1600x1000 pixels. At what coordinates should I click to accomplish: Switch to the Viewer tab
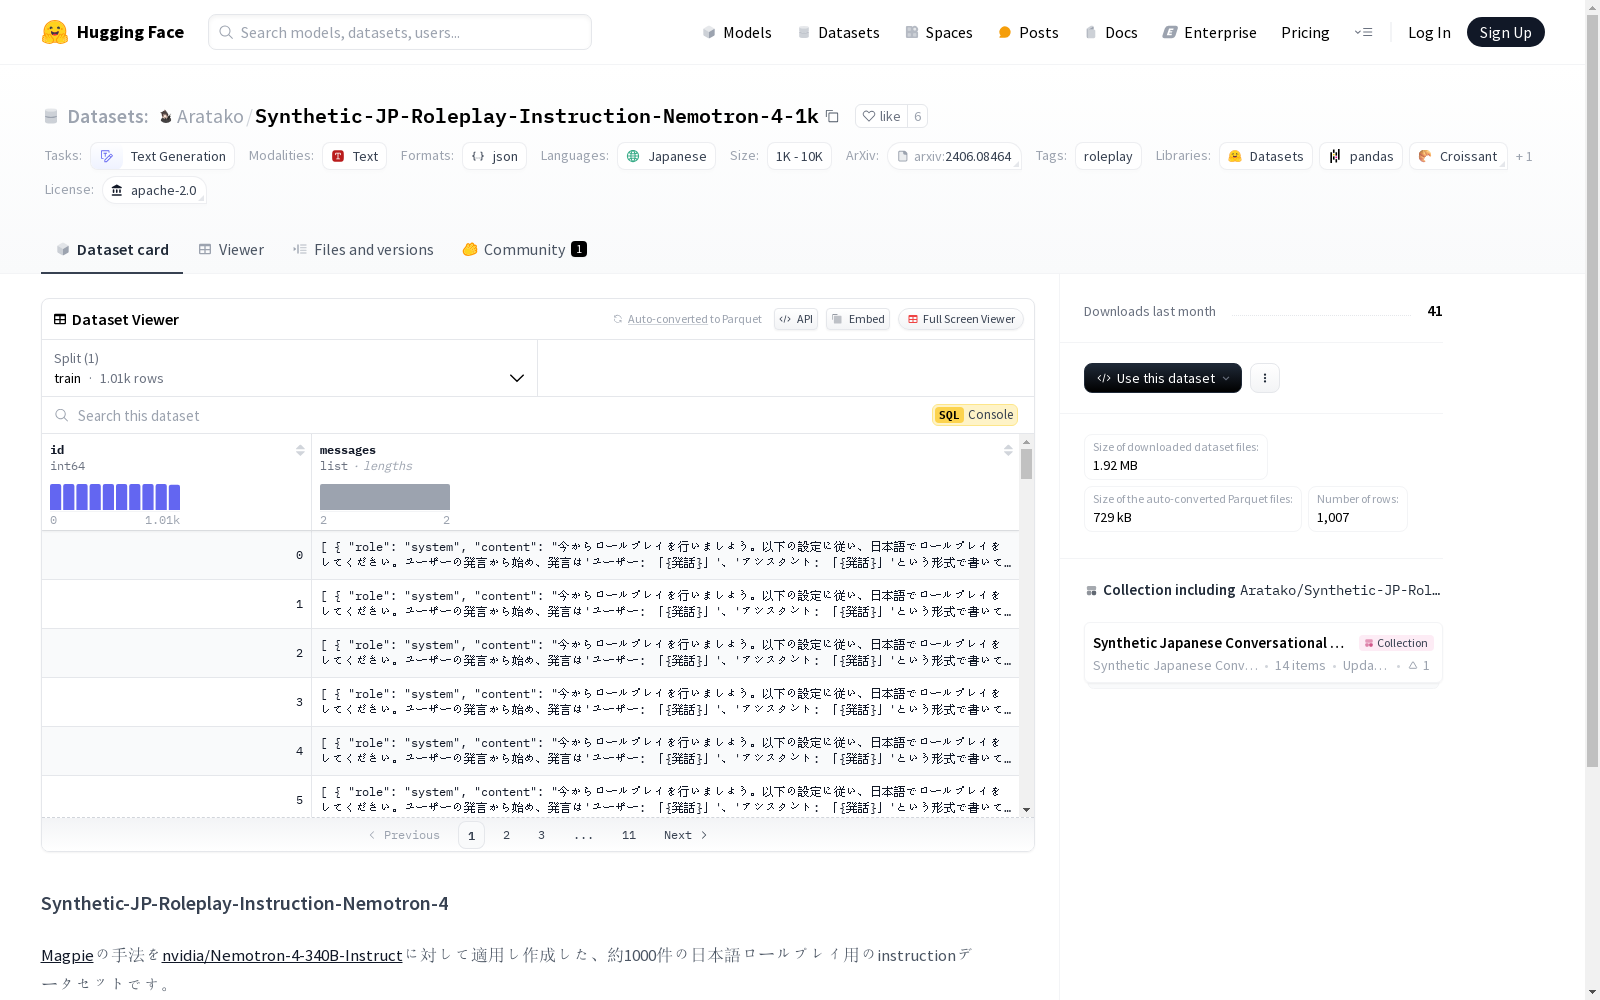click(x=231, y=249)
